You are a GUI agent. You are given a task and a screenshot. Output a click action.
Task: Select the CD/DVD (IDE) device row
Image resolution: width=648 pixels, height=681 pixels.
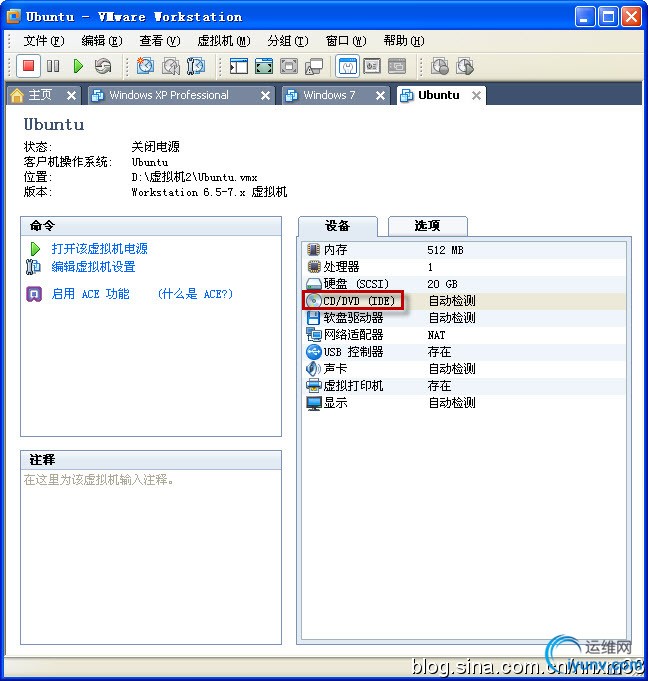(x=464, y=301)
